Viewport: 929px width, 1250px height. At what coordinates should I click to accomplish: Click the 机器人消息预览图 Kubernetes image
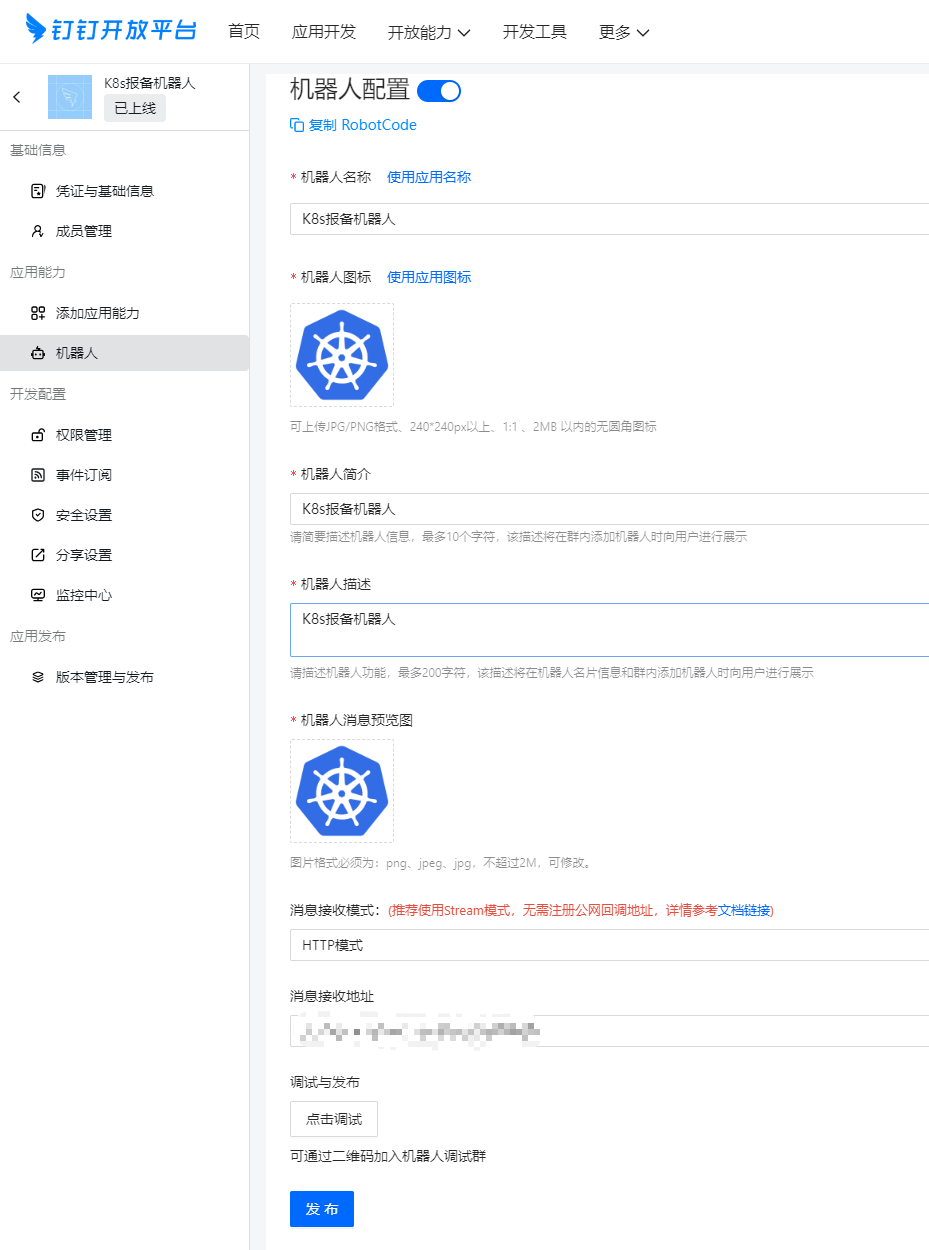pos(342,791)
